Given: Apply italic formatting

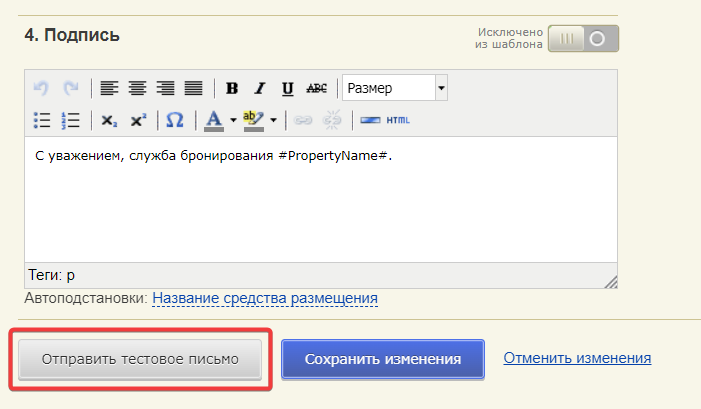Looking at the screenshot, I should [260, 88].
